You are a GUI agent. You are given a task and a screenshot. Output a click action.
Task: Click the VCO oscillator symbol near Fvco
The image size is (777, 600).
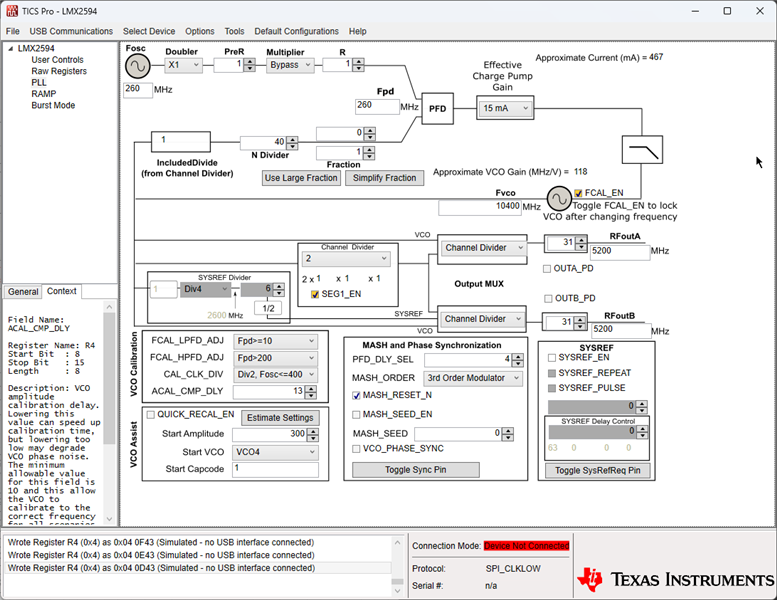pos(559,199)
